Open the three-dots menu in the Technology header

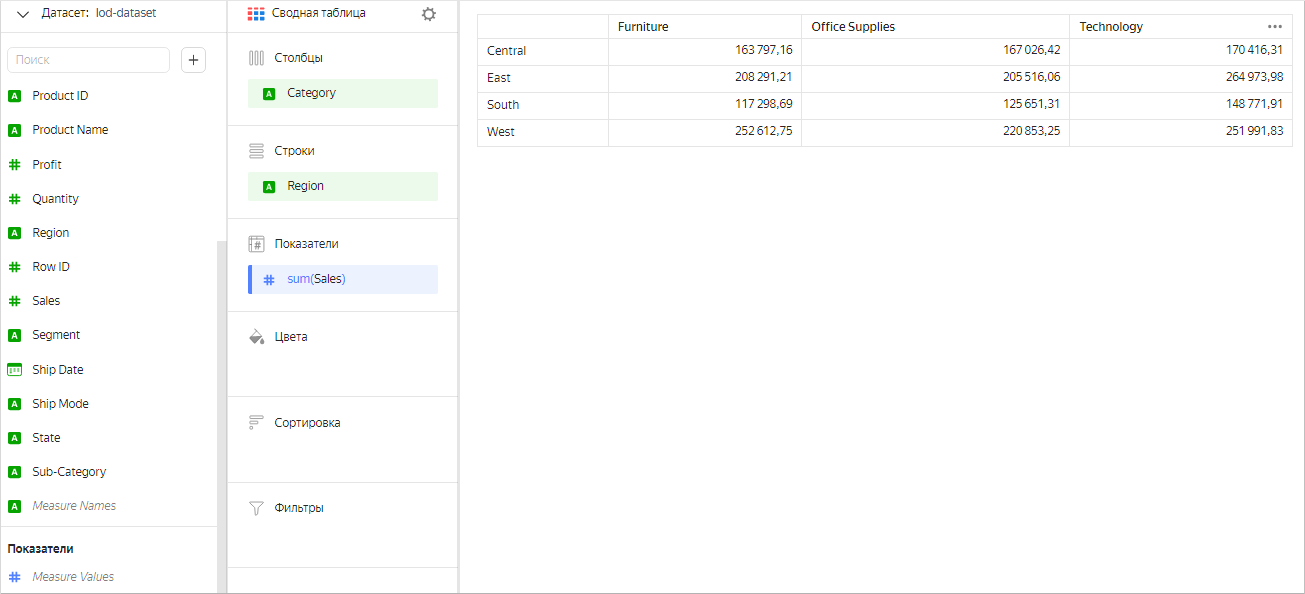(x=1274, y=27)
